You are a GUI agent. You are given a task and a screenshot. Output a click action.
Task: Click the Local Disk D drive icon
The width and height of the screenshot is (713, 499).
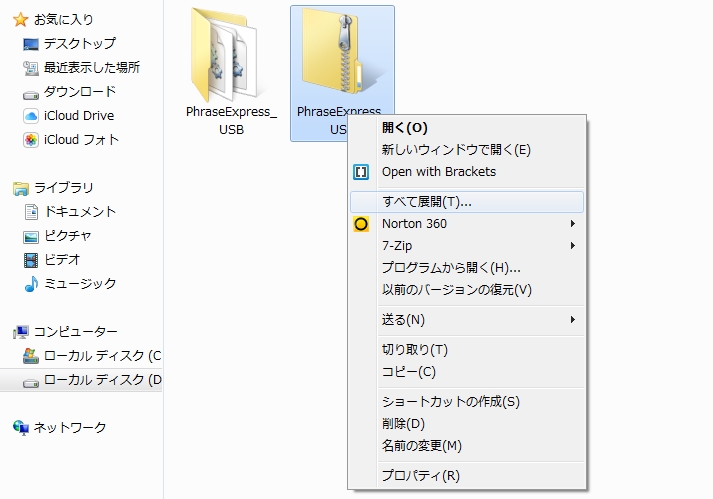coord(31,383)
